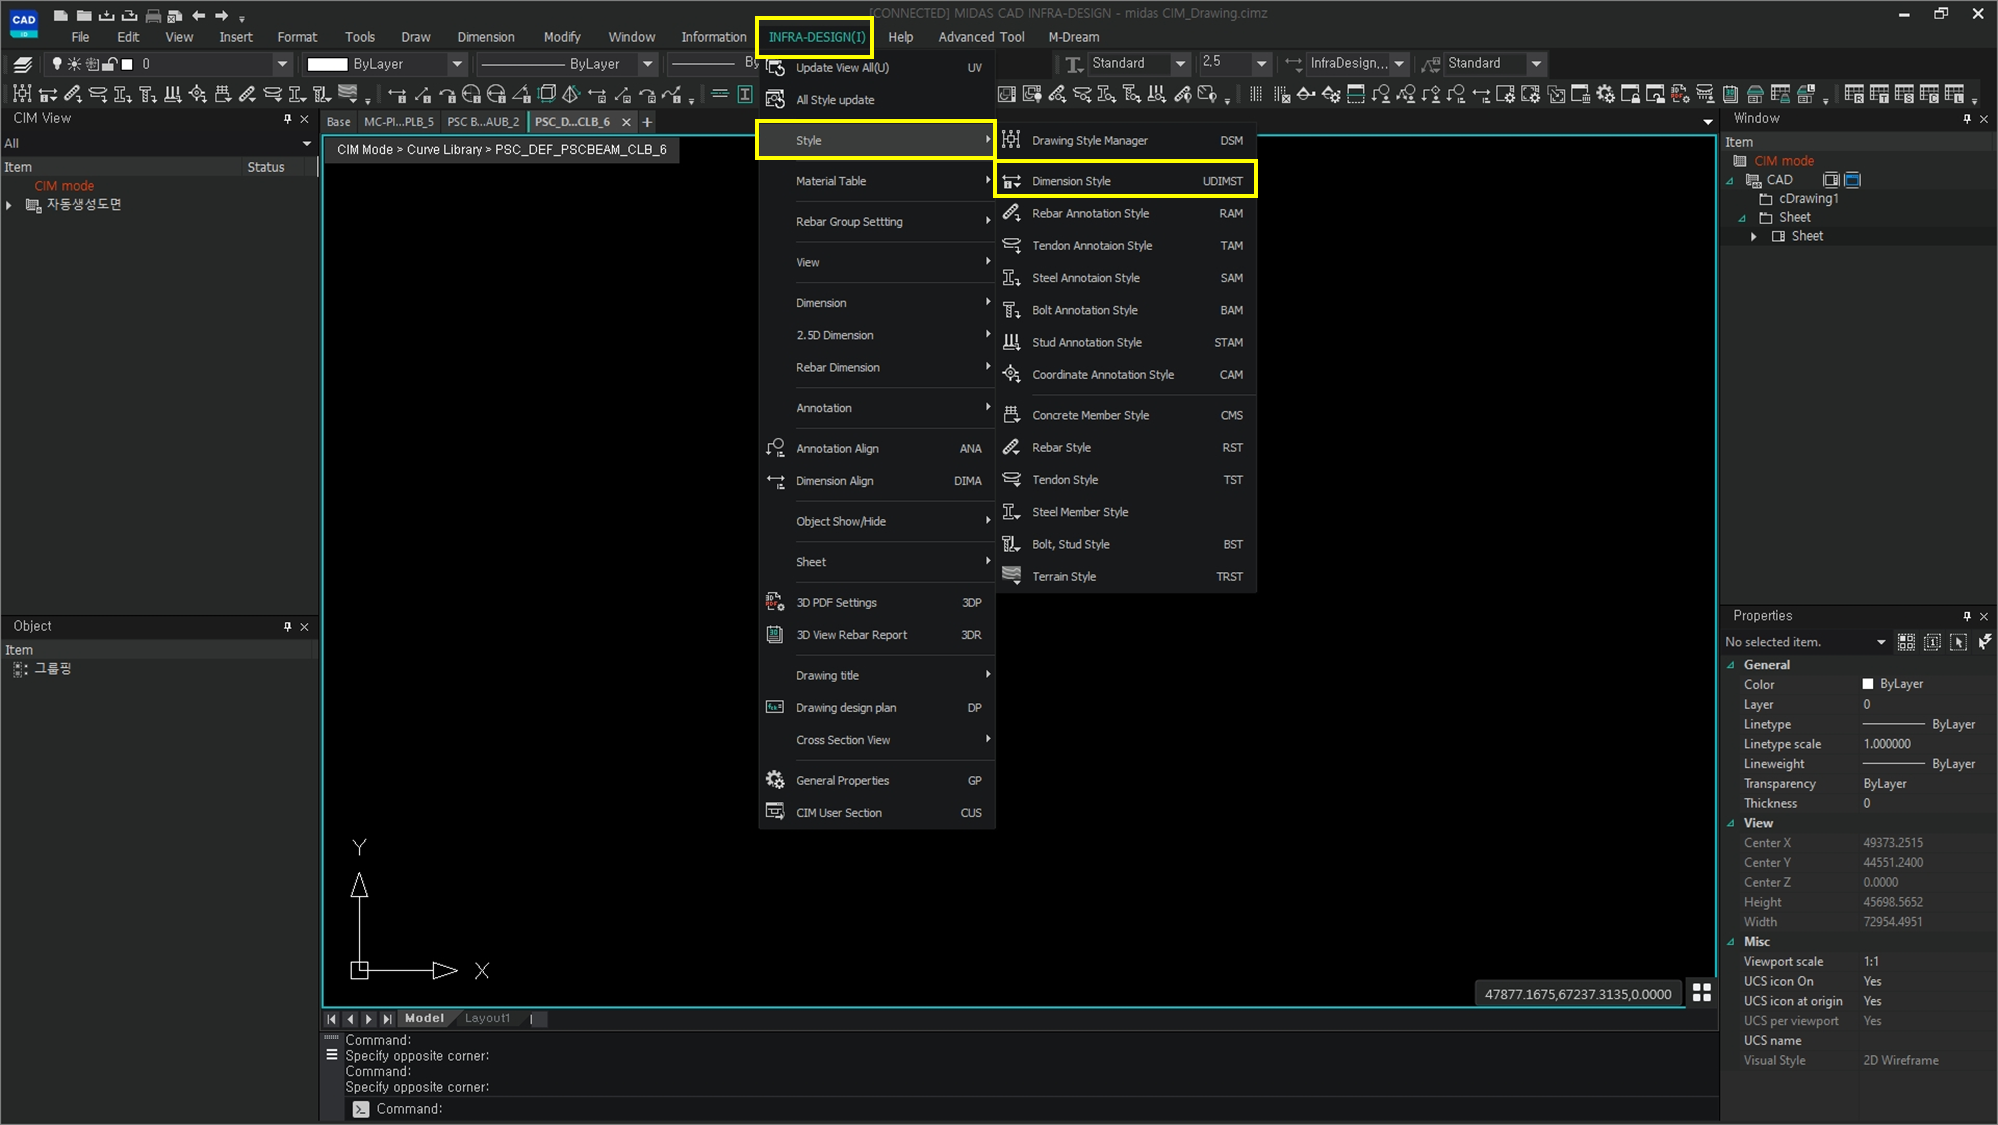1998x1125 pixels.
Task: Toggle the layer lock padlock icon
Action: click(110, 64)
